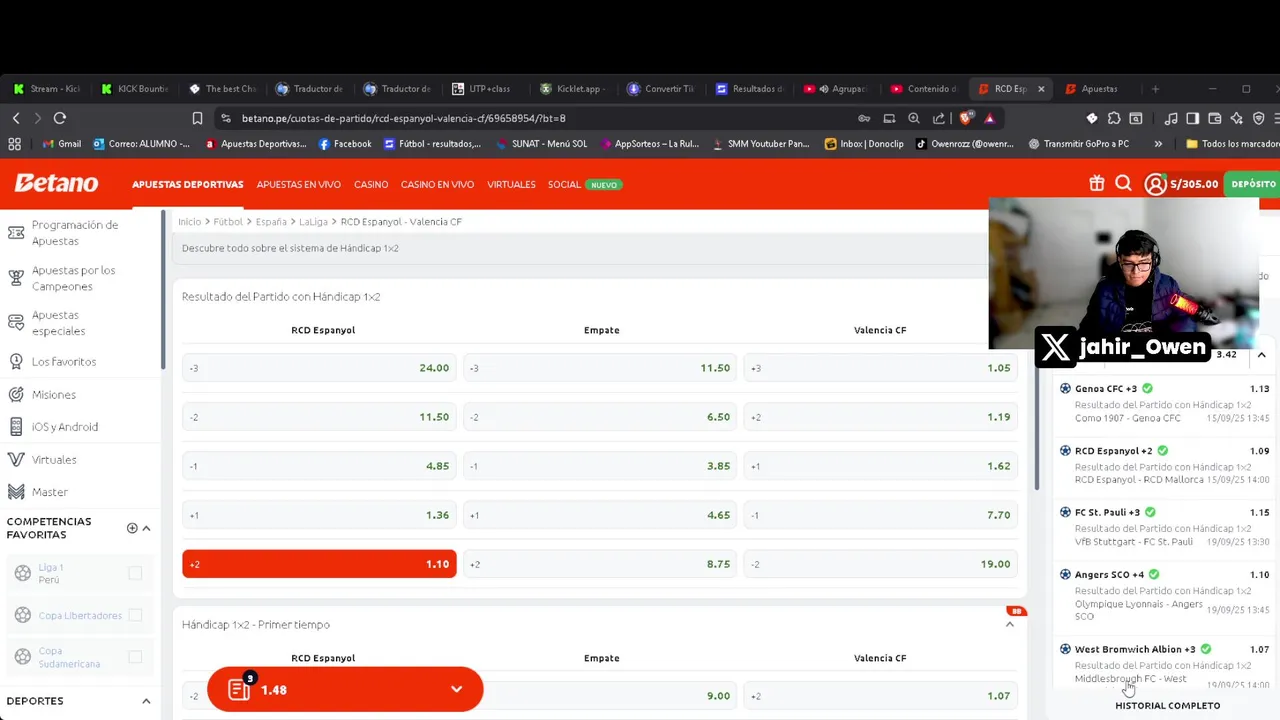Open the Betano search magnifier
Screen dimensions: 1280x720
(x=1123, y=184)
